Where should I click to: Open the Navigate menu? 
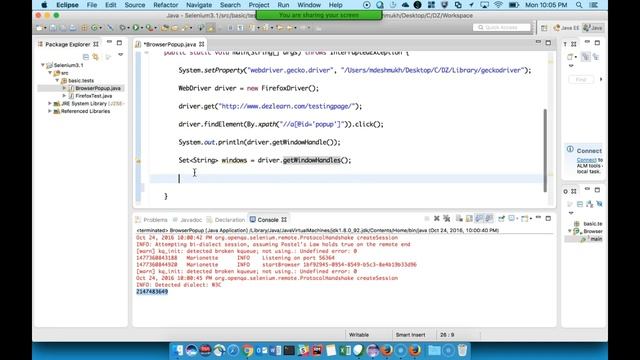point(199,5)
